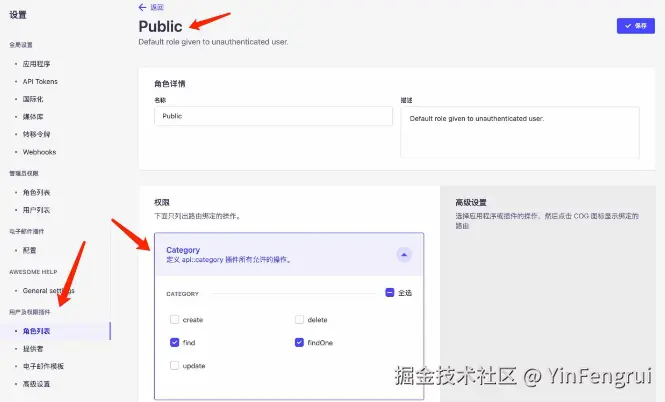
Task: Select active 角色列表 under 用户及权限插件
Action: [36, 331]
